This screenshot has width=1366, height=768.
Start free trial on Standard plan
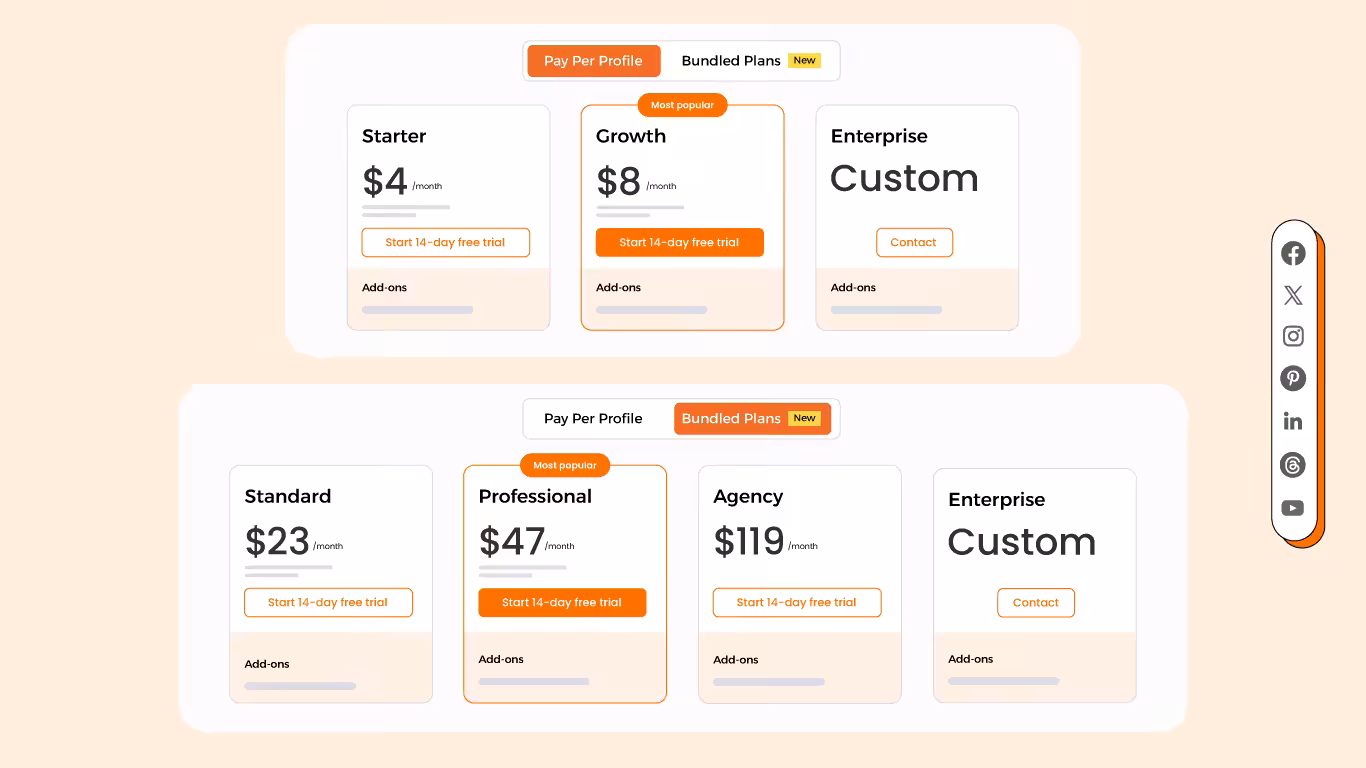(x=328, y=602)
